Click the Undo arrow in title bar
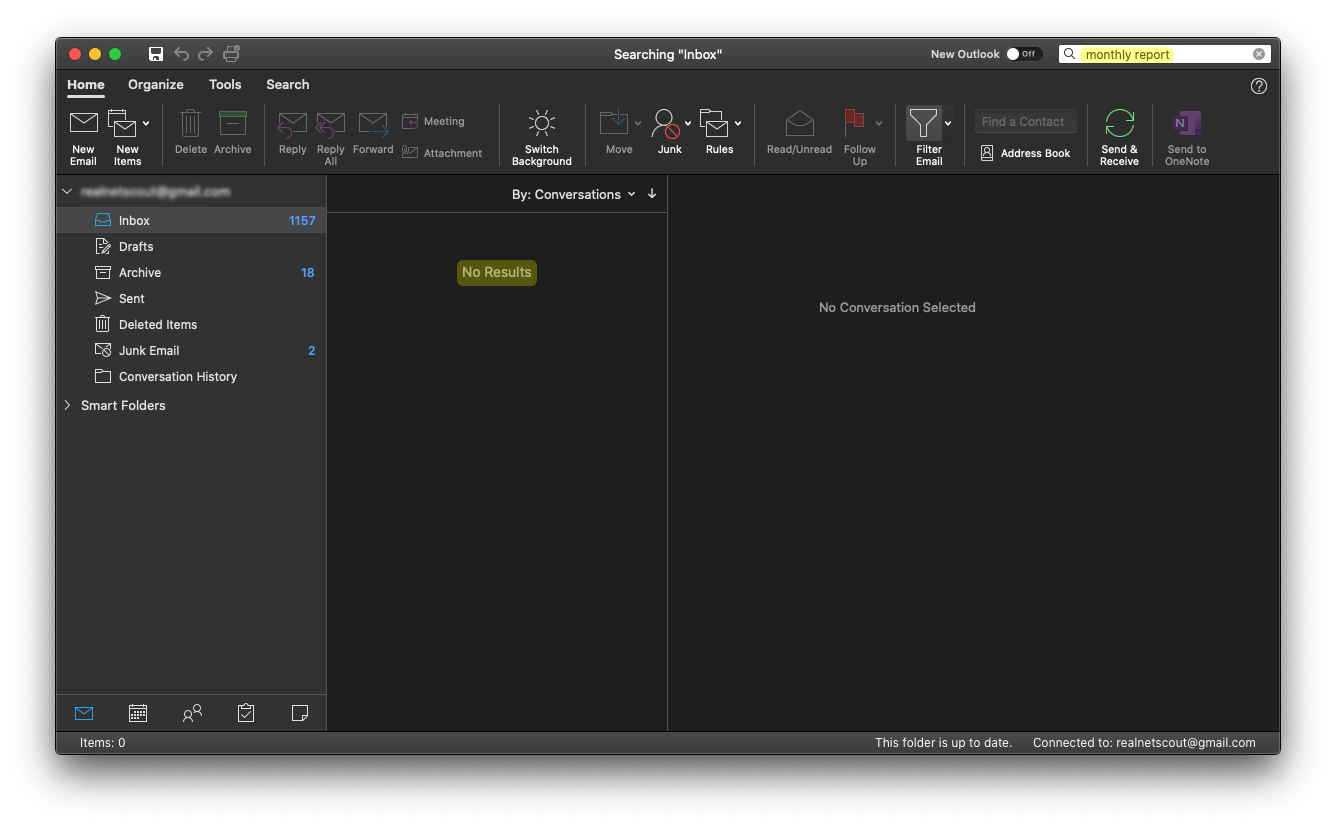Viewport: 1336px width, 828px height. pyautogui.click(x=181, y=54)
